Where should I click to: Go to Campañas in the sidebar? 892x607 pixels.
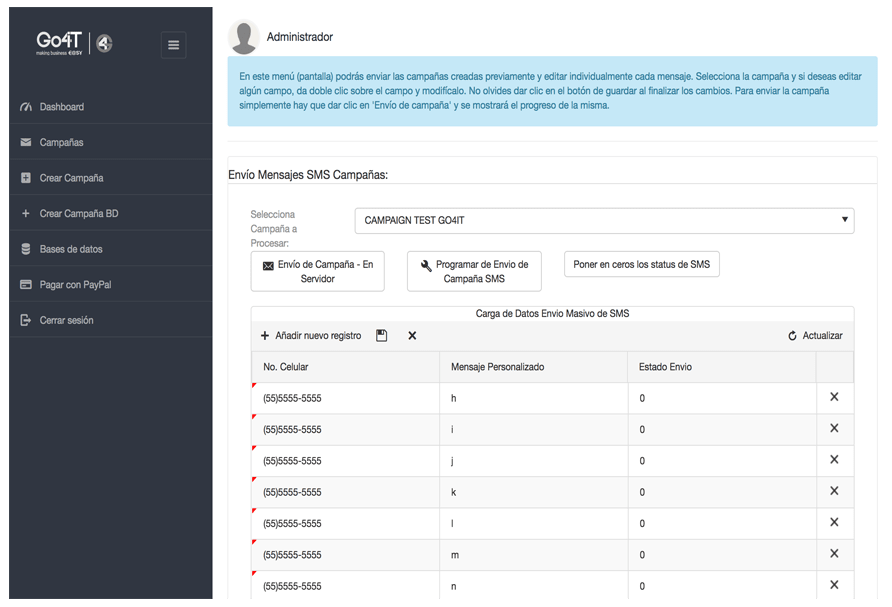click(61, 143)
